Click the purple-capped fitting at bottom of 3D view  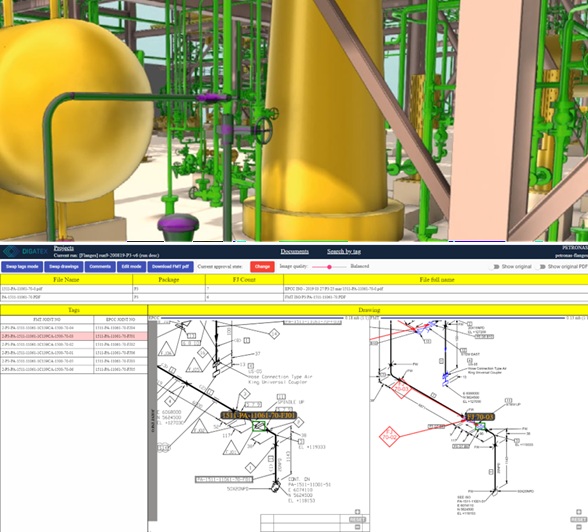coord(178,227)
